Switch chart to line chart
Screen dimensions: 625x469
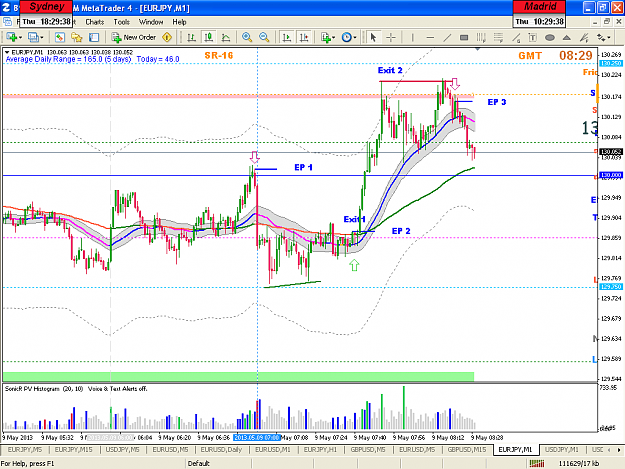coord(226,37)
